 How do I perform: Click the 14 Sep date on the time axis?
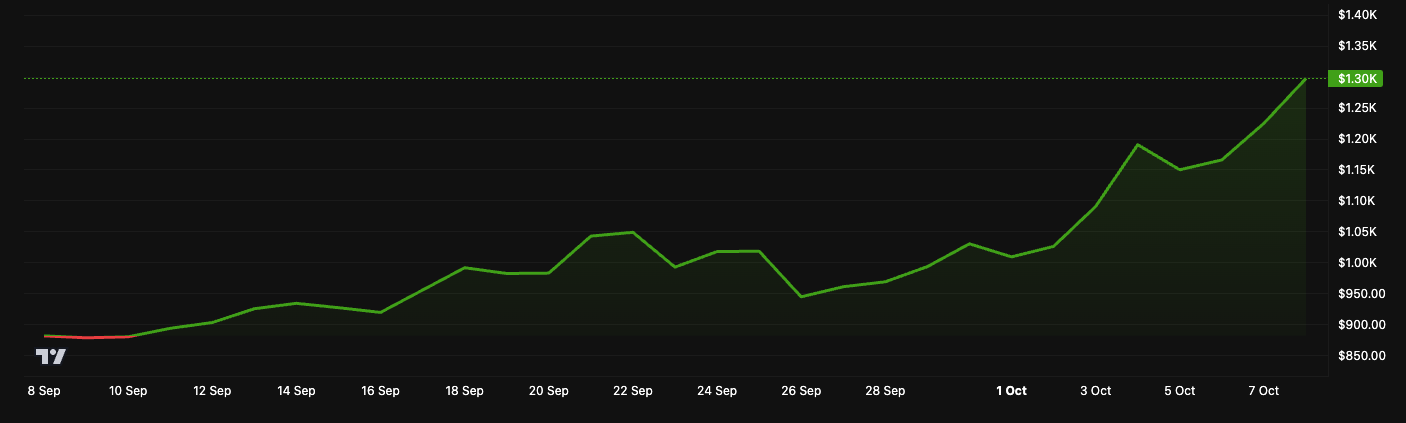click(x=296, y=391)
